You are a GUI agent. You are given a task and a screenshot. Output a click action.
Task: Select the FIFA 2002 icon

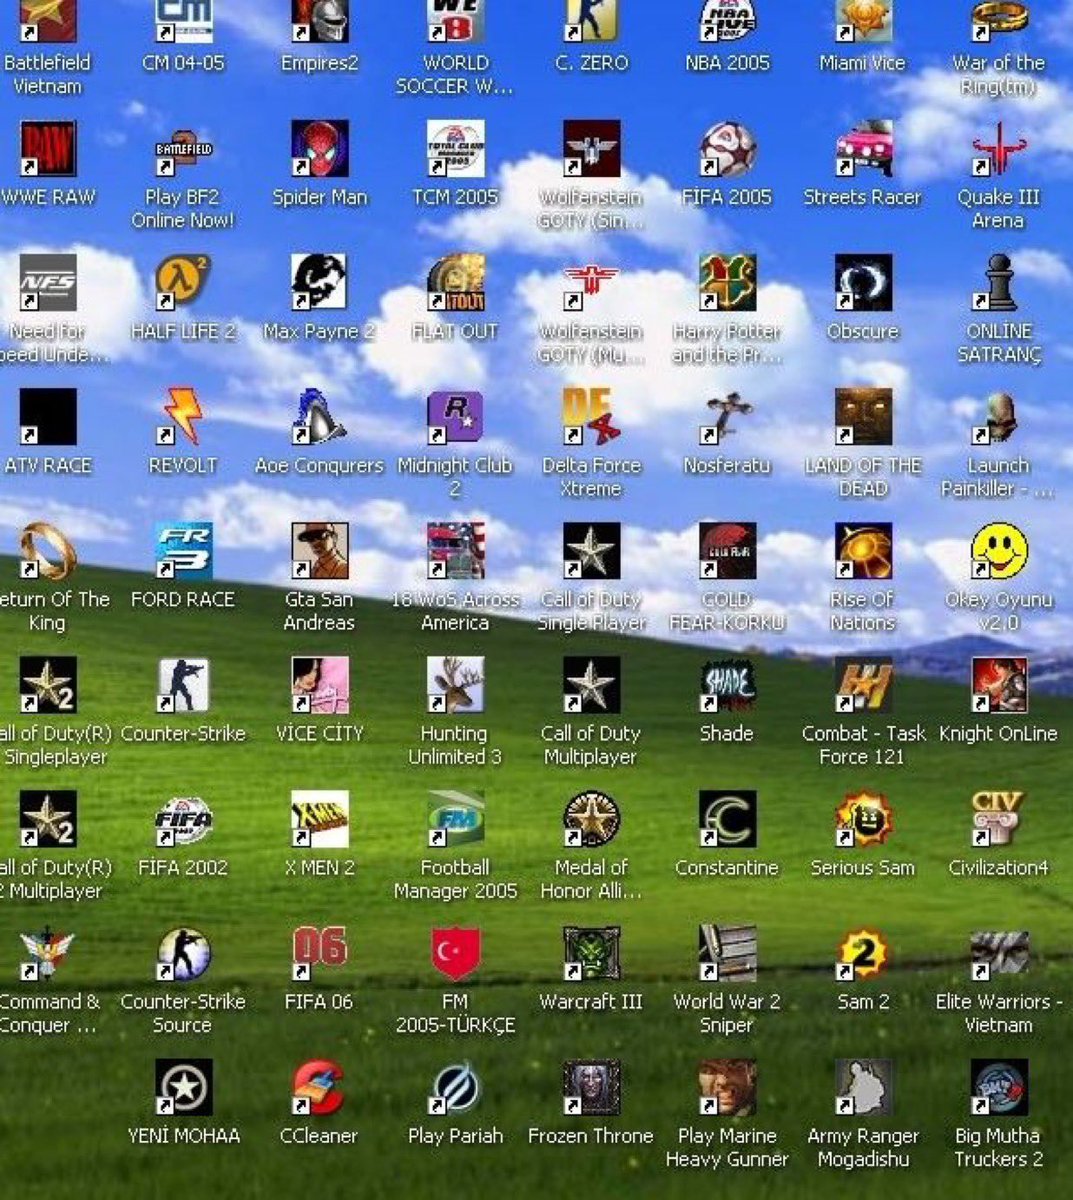pos(183,819)
